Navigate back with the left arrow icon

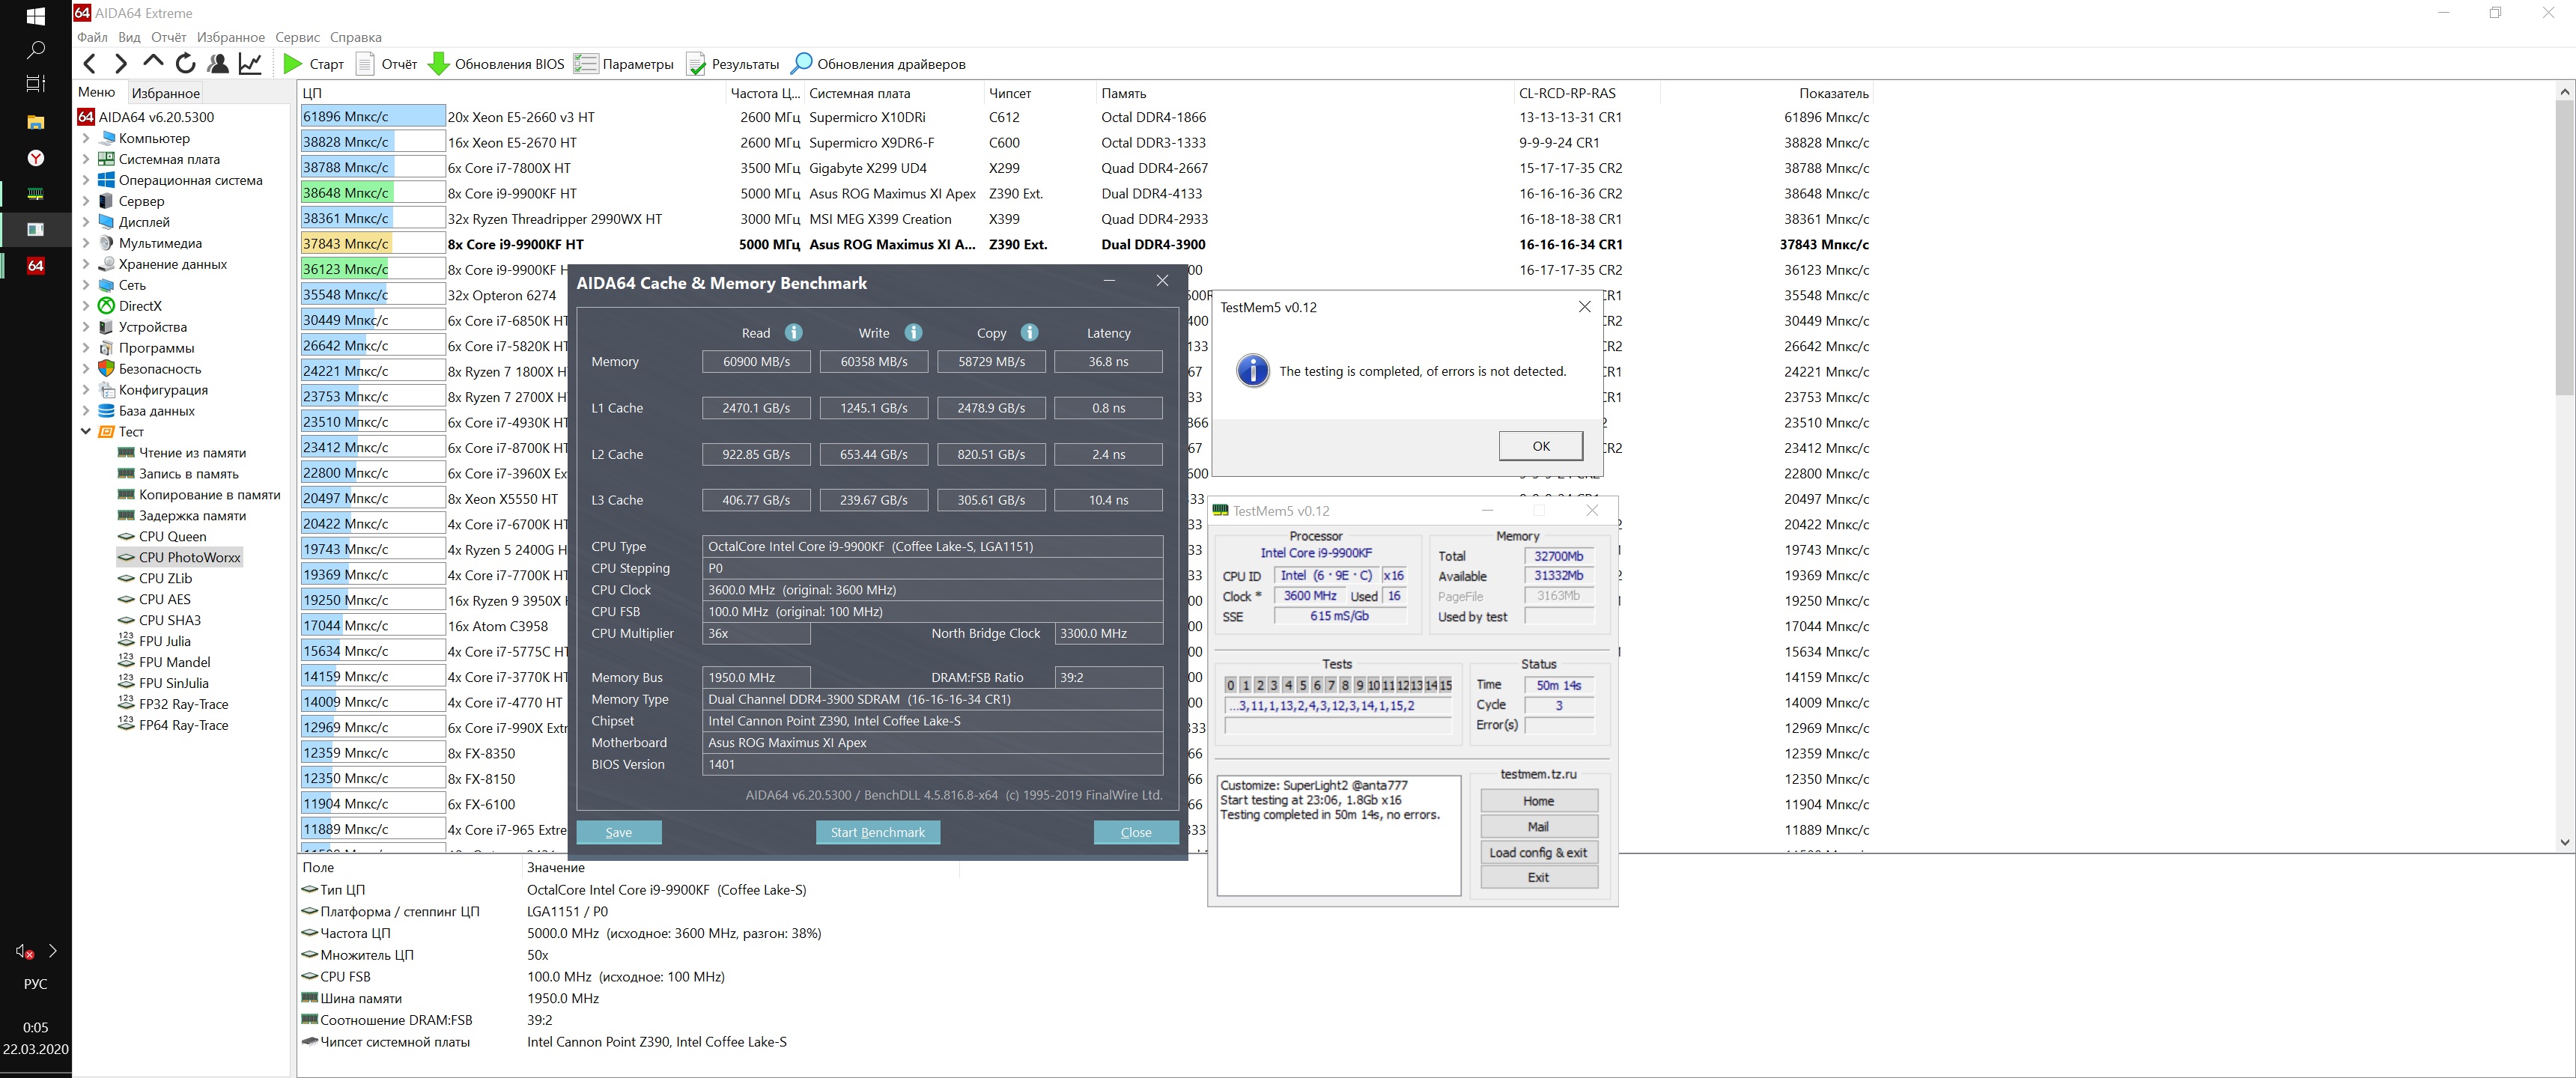[x=90, y=64]
